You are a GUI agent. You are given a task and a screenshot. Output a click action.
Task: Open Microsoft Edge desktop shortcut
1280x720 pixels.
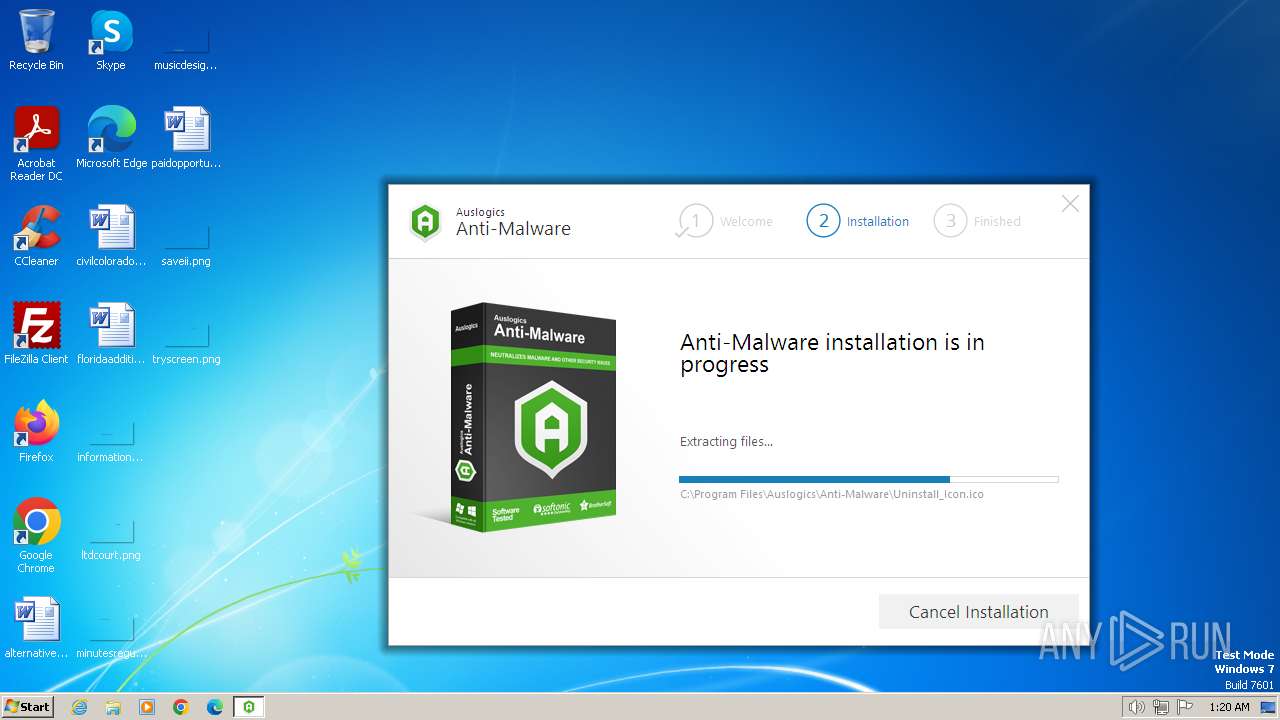[x=111, y=138]
